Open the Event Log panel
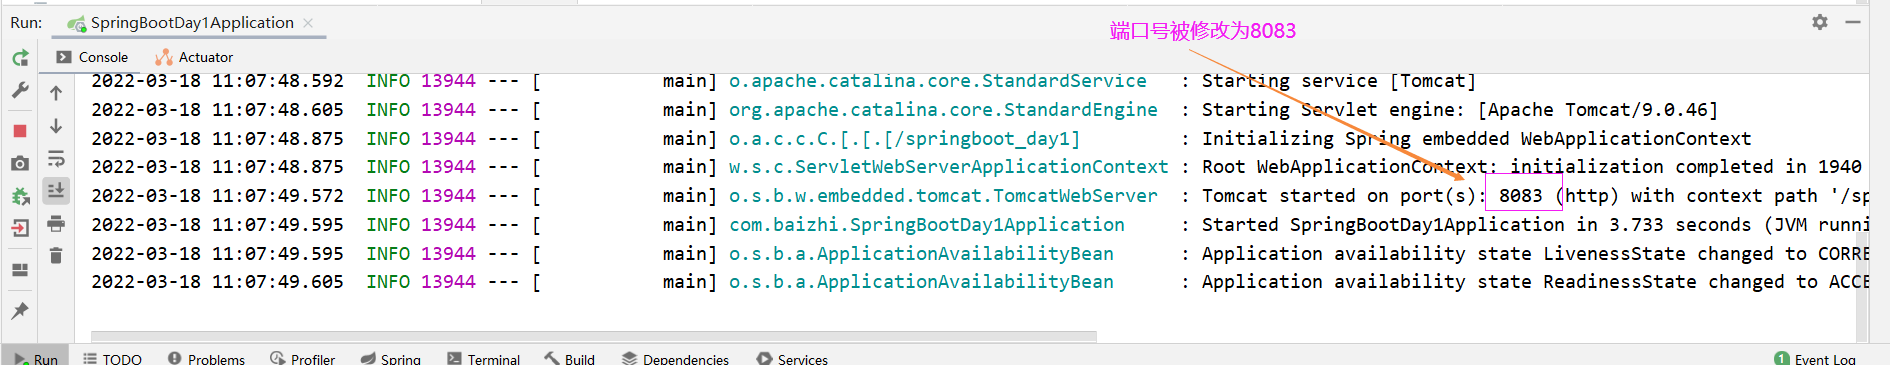 pos(1815,358)
